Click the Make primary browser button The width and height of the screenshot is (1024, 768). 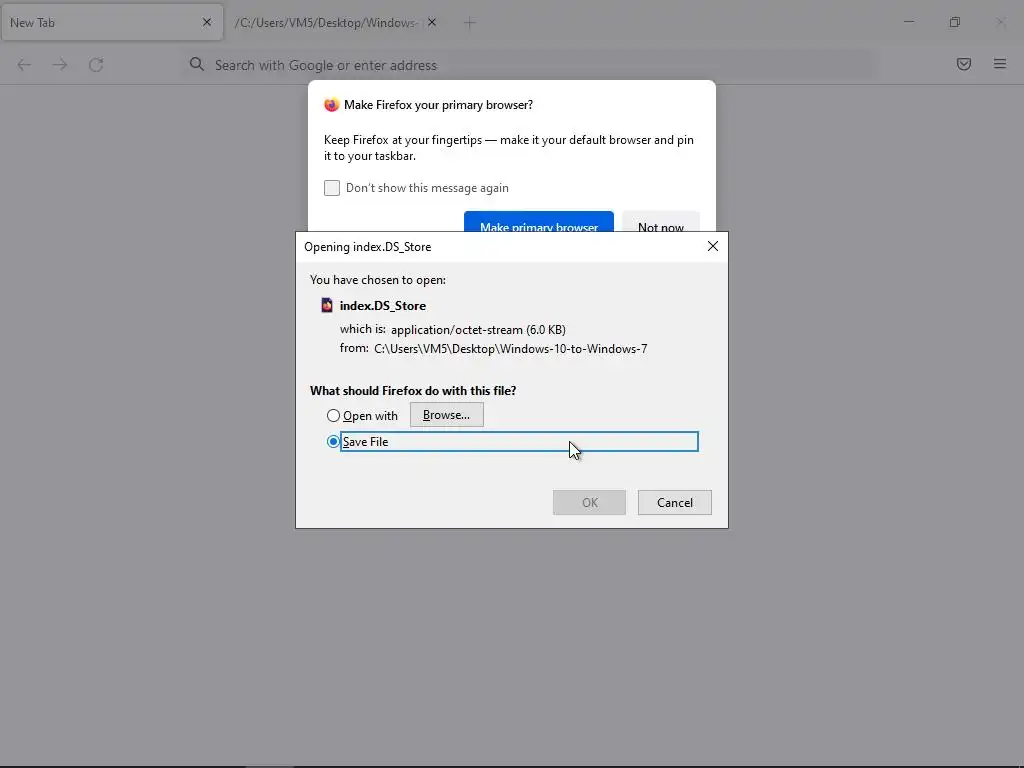click(539, 221)
